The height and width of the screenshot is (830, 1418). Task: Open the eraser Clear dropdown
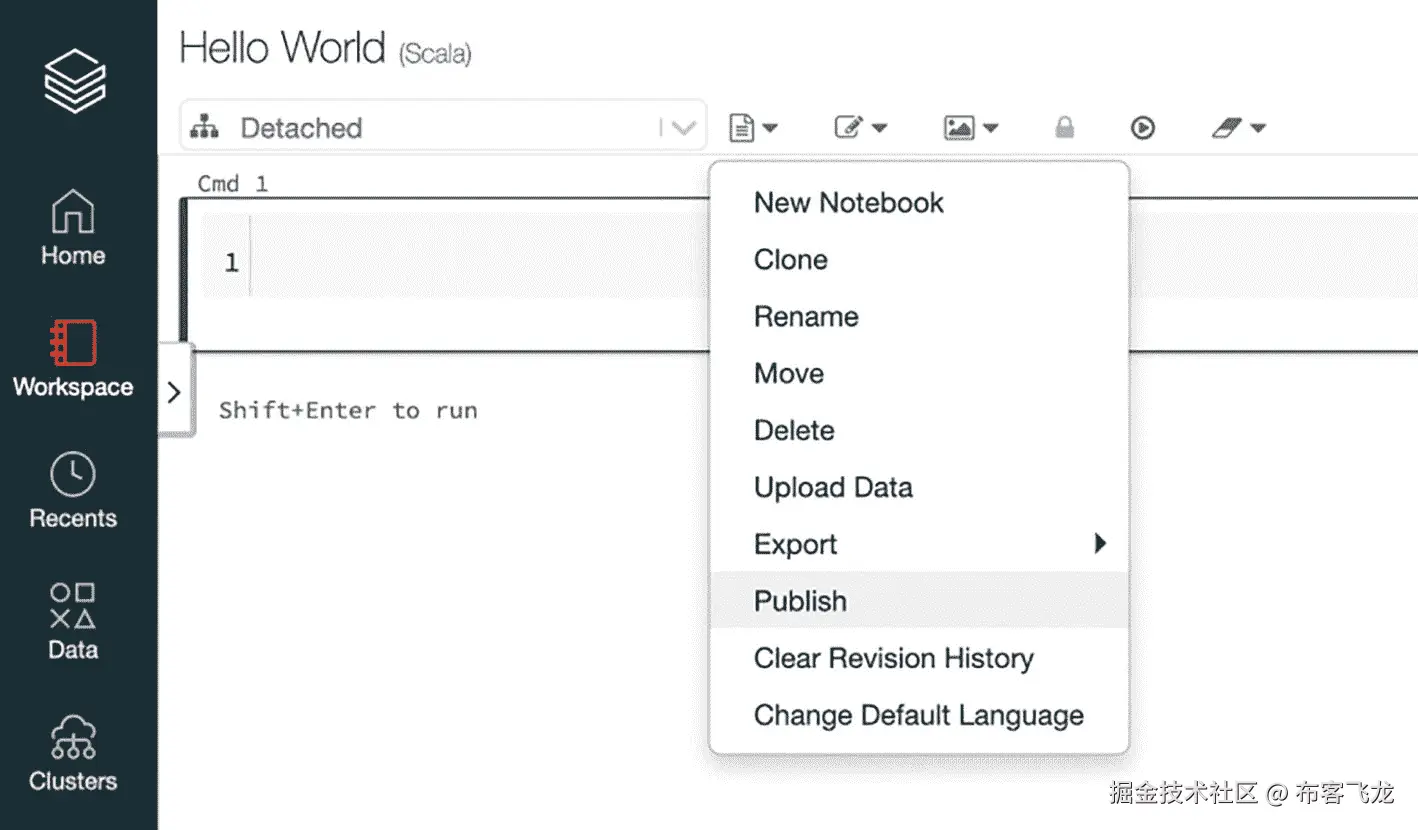tap(1238, 127)
